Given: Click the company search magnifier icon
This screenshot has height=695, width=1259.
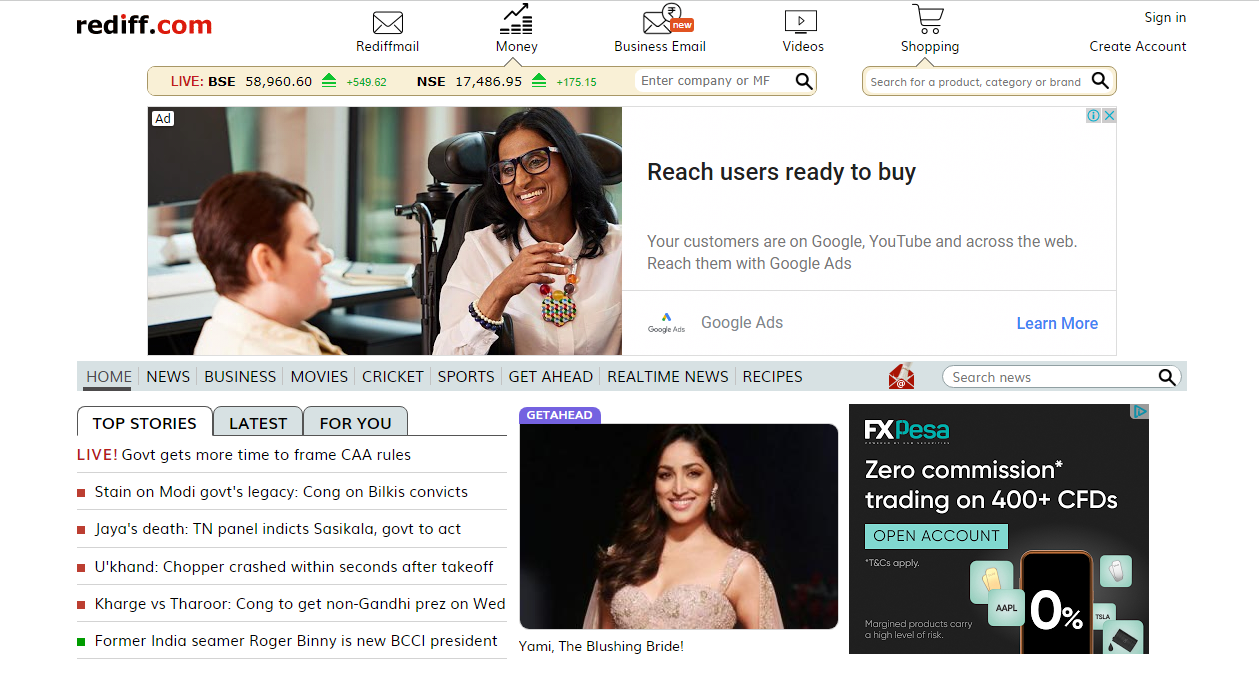Looking at the screenshot, I should (804, 81).
